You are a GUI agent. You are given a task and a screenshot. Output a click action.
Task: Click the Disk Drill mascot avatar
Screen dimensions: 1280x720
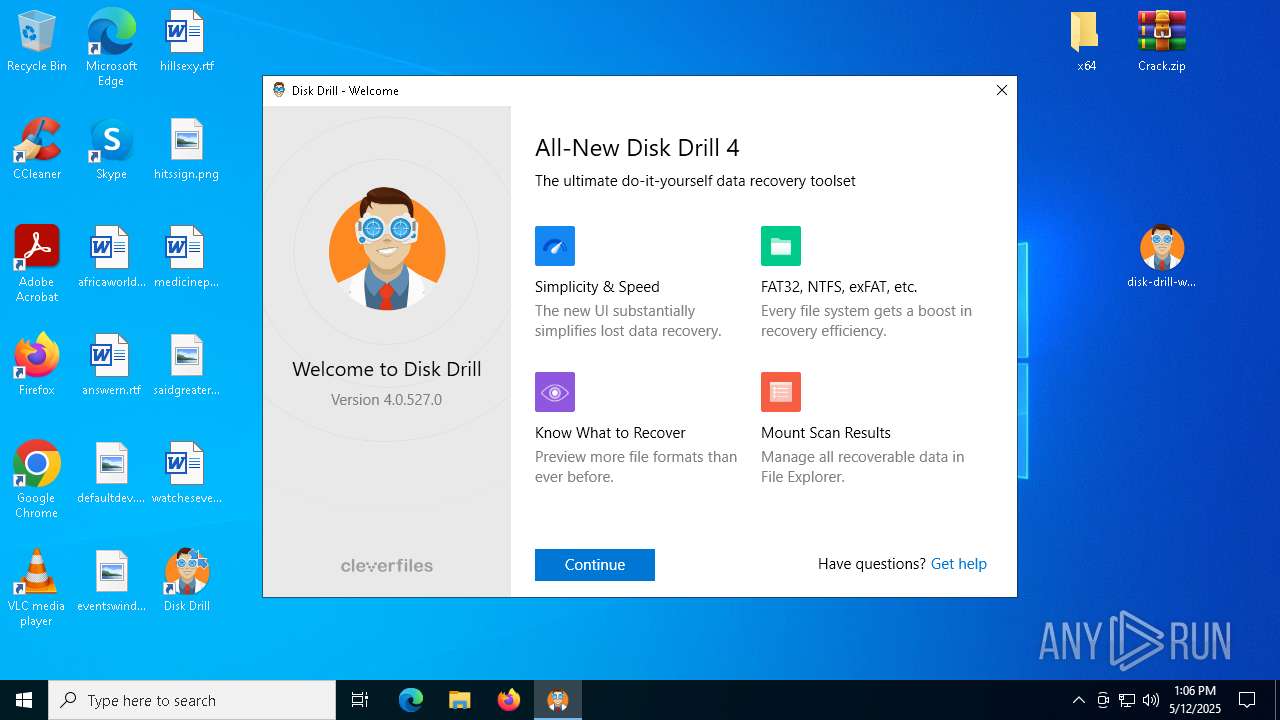pos(387,248)
